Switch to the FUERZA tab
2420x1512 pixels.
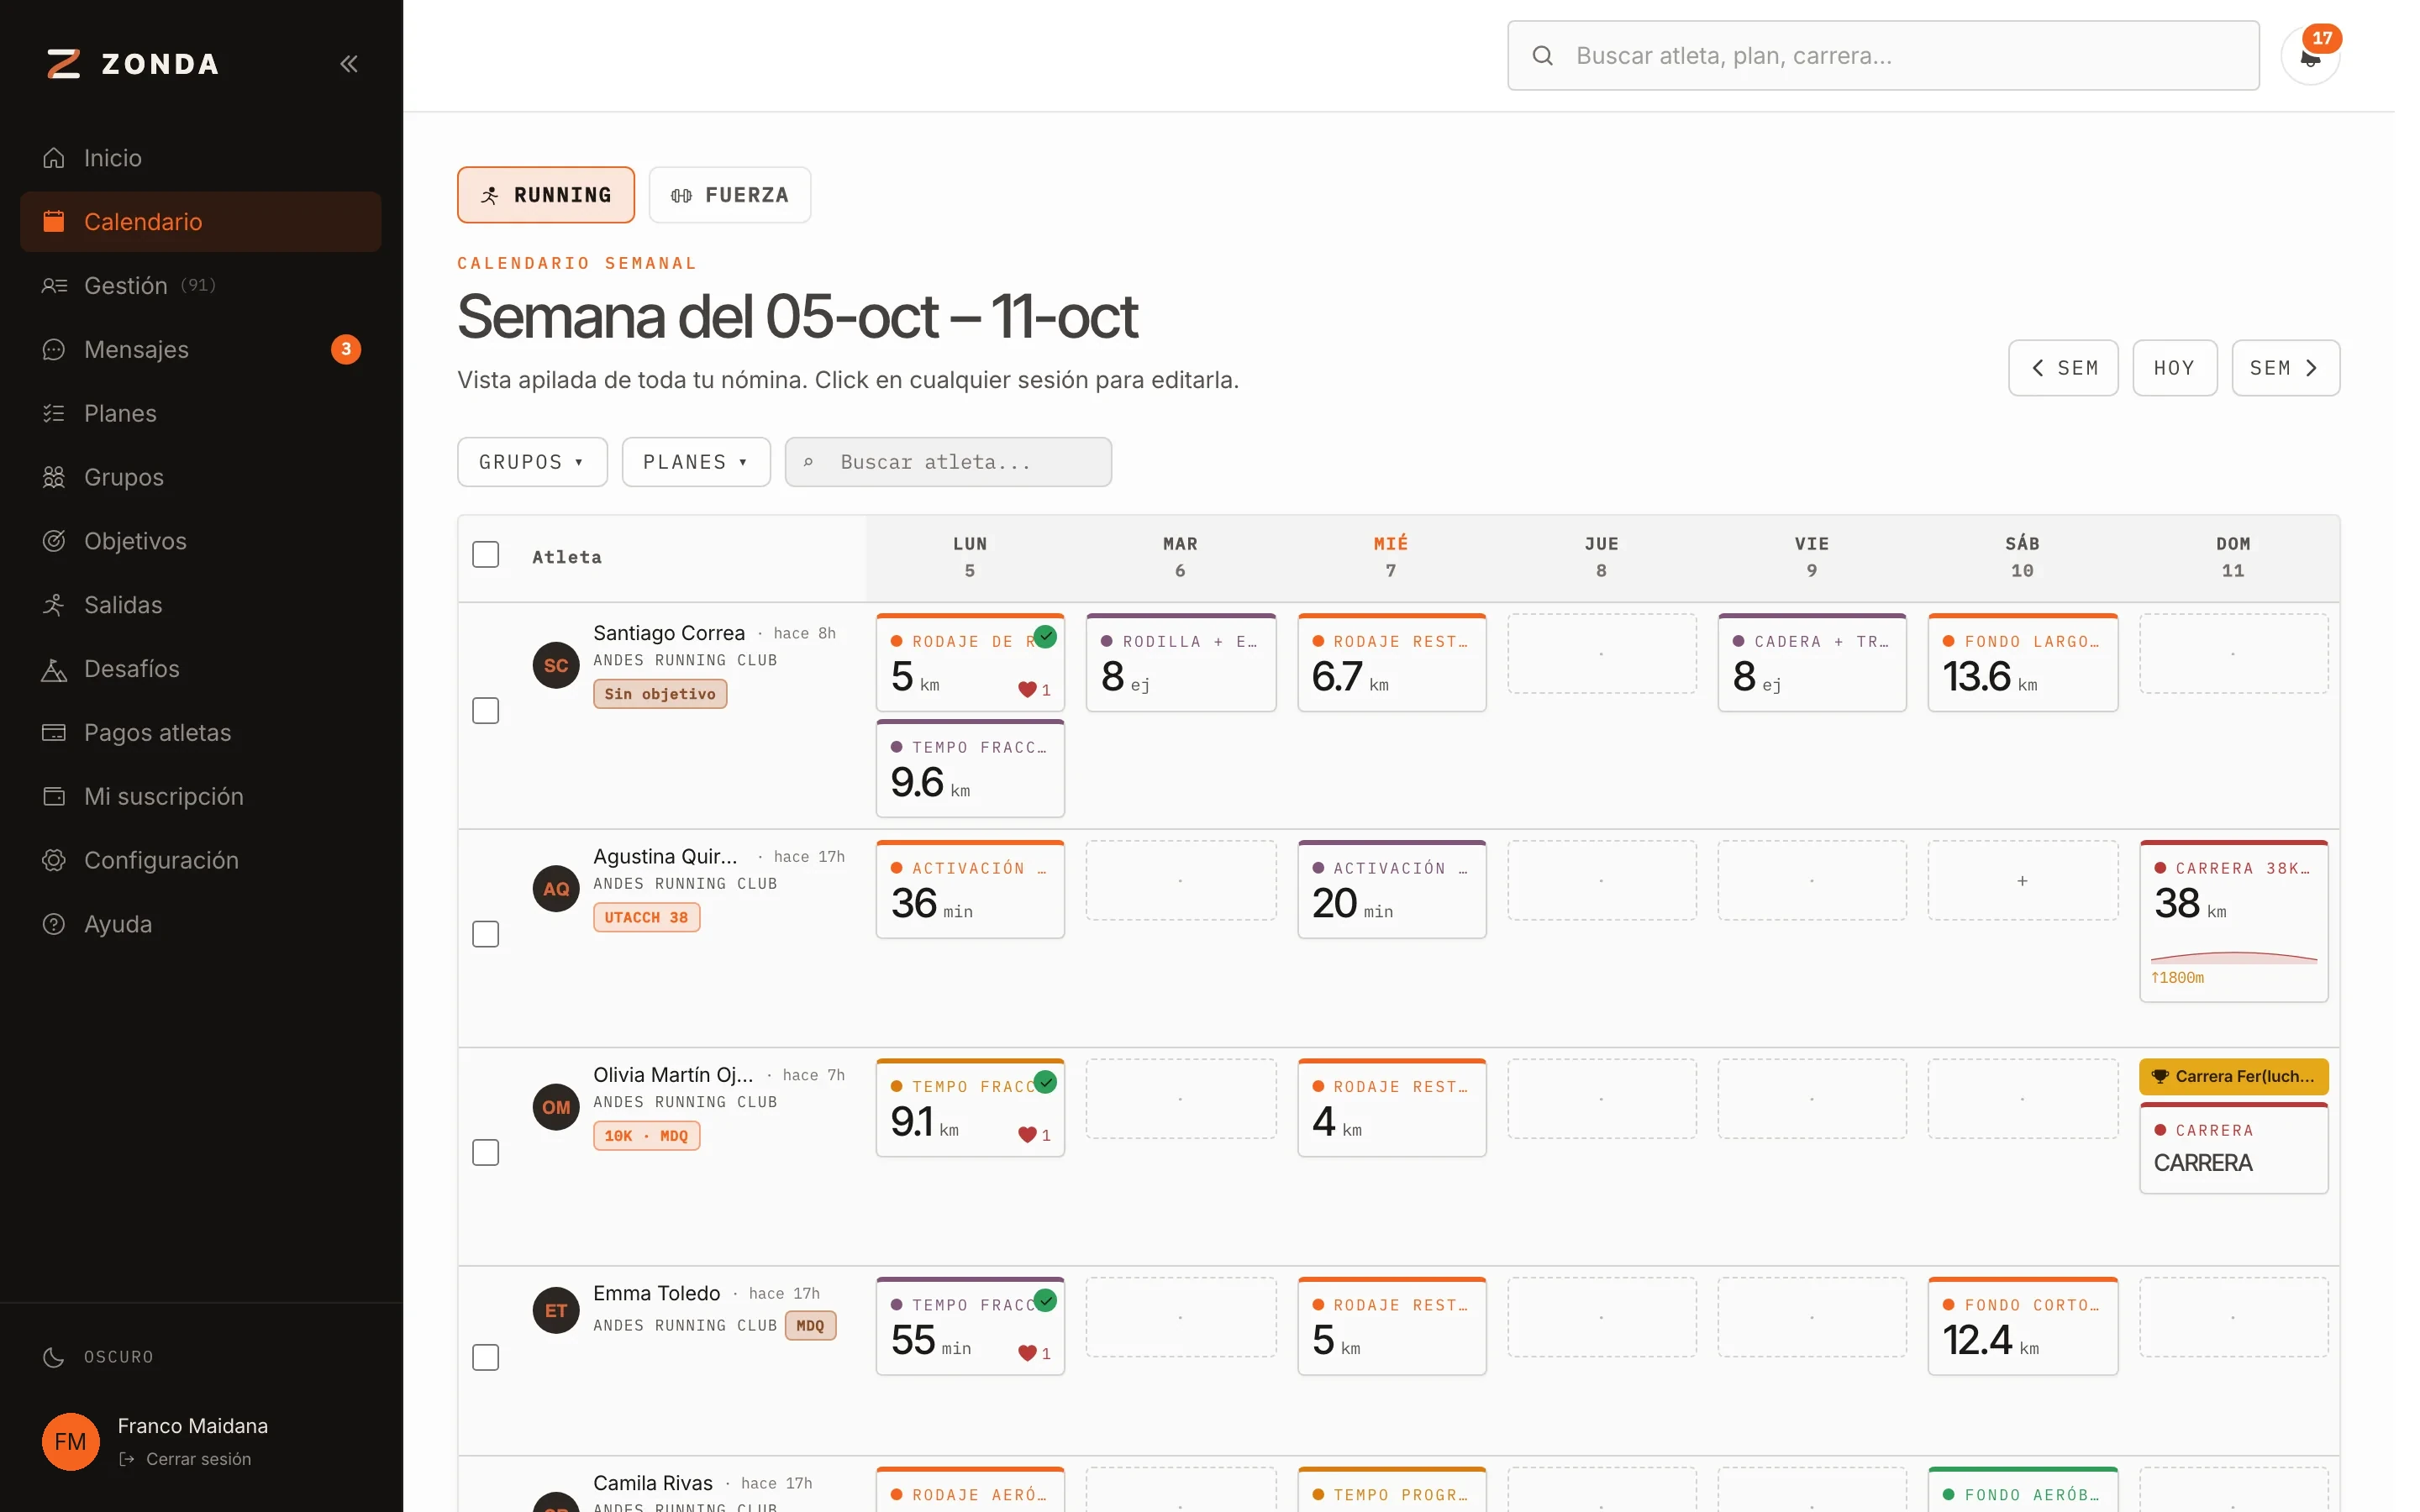coord(730,195)
